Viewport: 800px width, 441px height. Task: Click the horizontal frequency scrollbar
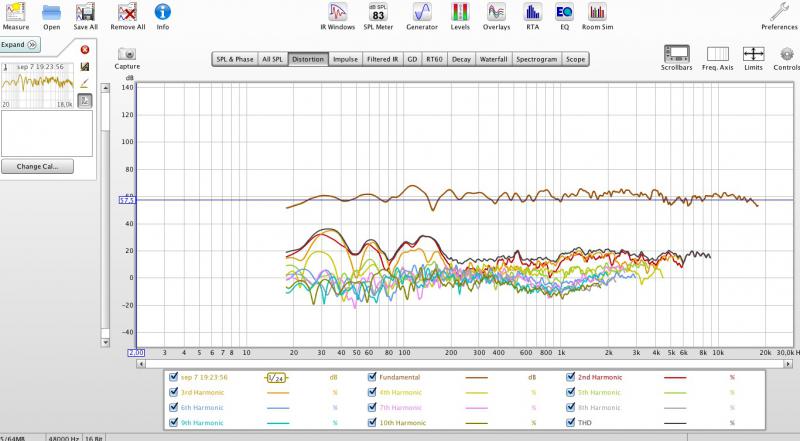464,364
